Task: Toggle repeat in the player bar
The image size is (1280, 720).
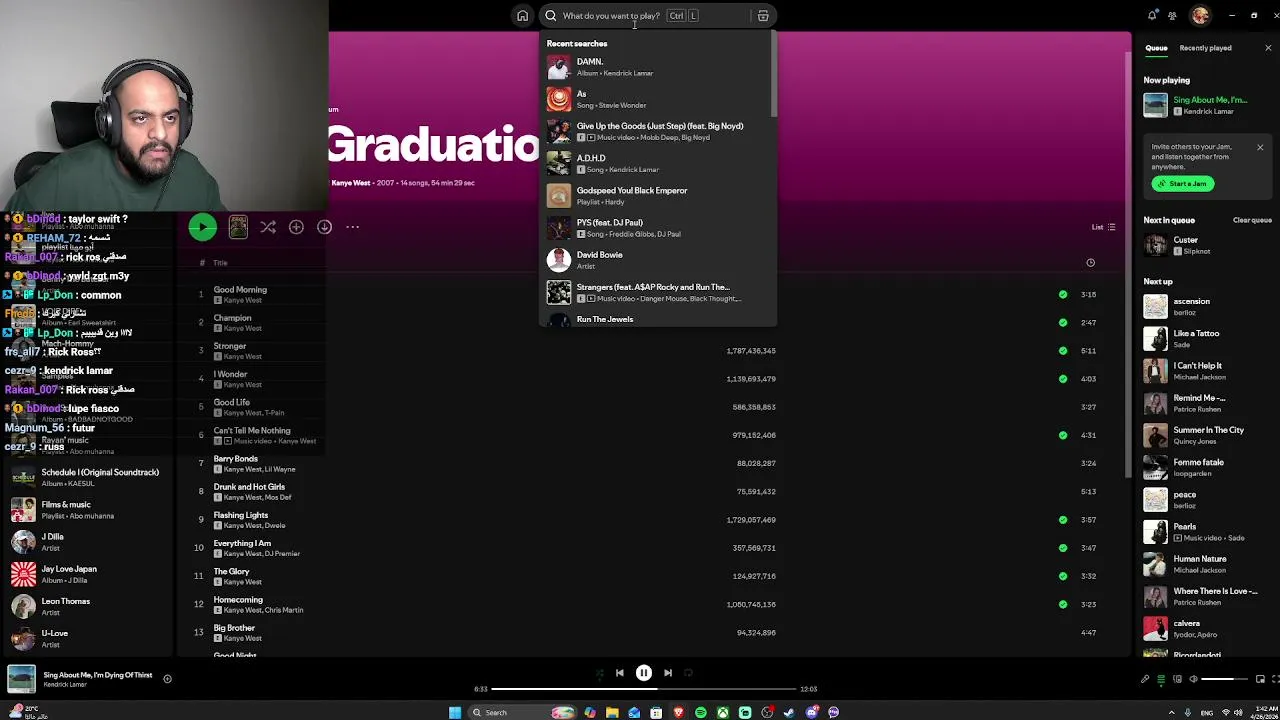Action: coord(688,673)
